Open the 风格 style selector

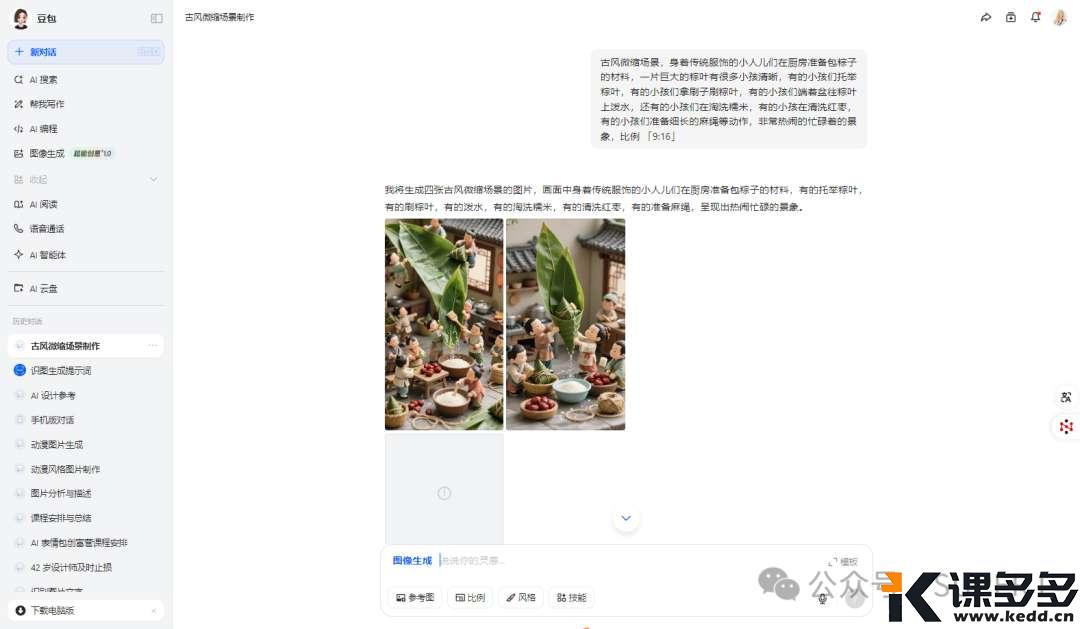pyautogui.click(x=521, y=597)
